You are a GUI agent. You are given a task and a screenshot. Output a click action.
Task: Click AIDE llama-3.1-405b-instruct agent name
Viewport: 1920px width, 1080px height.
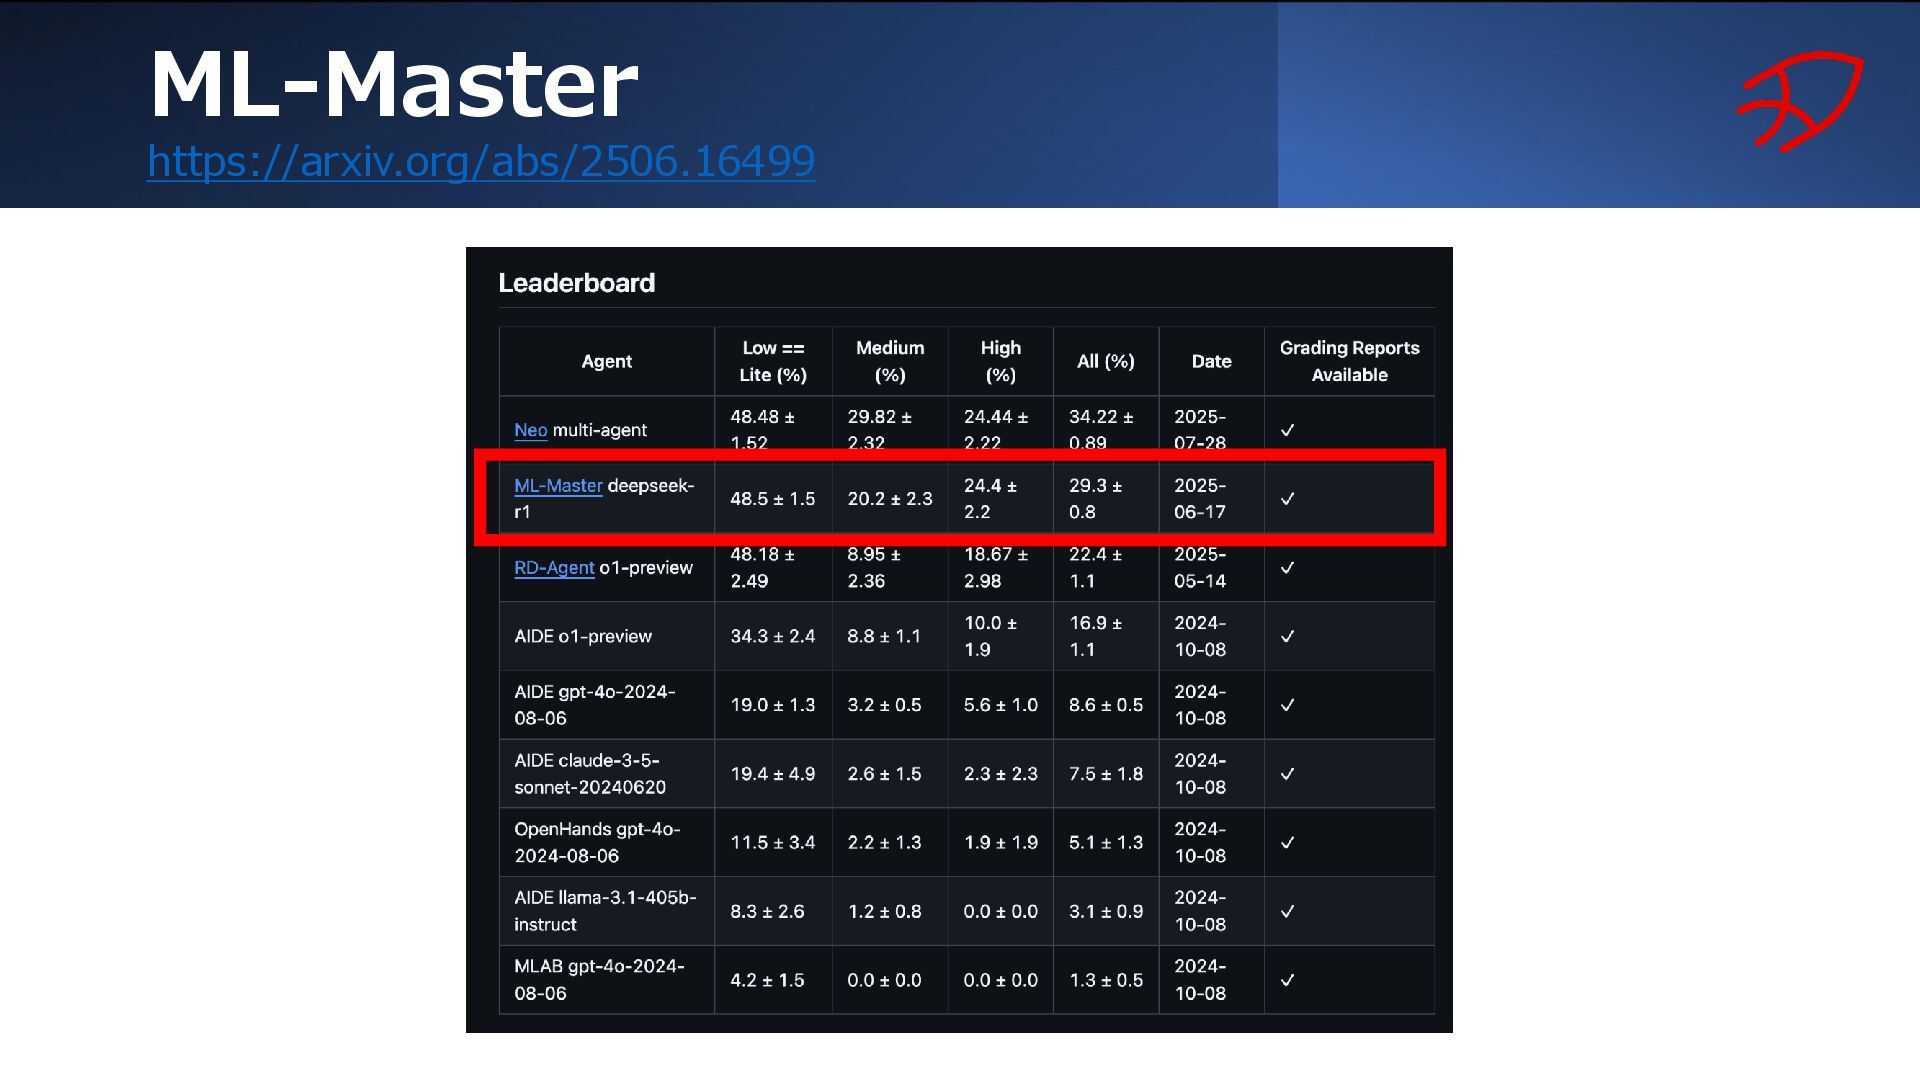tap(605, 911)
